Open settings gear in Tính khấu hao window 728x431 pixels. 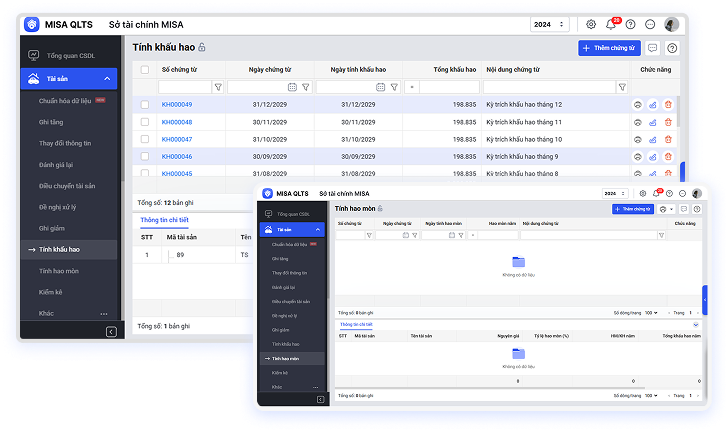coord(591,24)
